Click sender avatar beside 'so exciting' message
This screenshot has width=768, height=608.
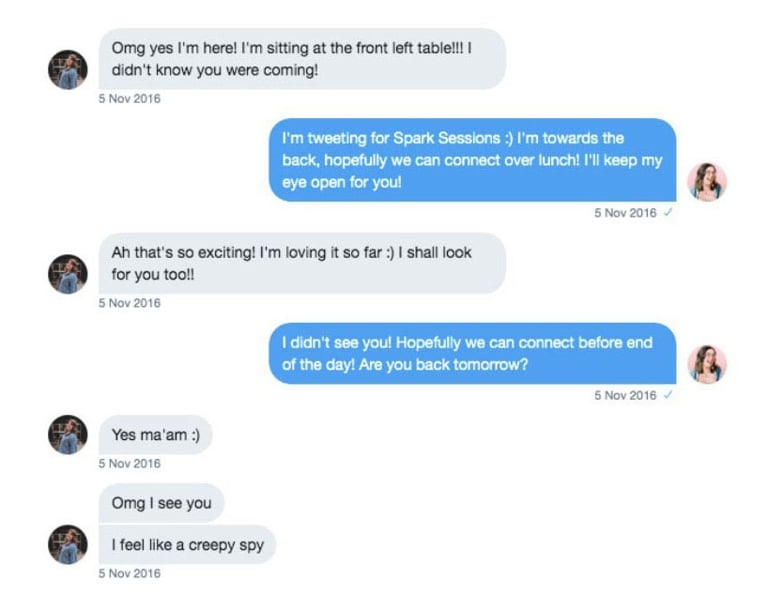point(68,274)
